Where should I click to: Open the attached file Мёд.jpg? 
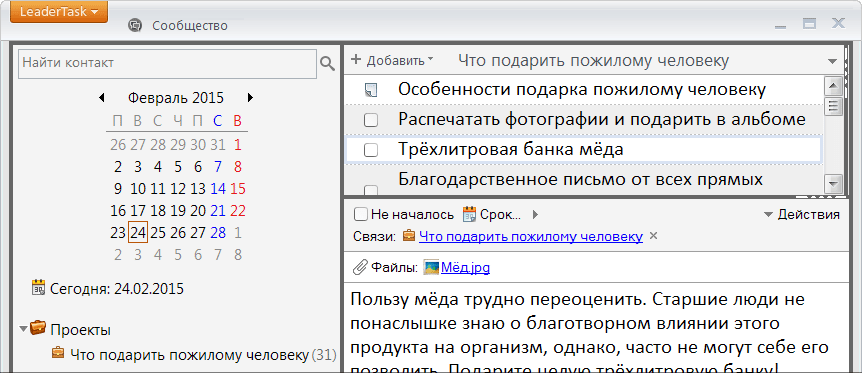point(465,268)
